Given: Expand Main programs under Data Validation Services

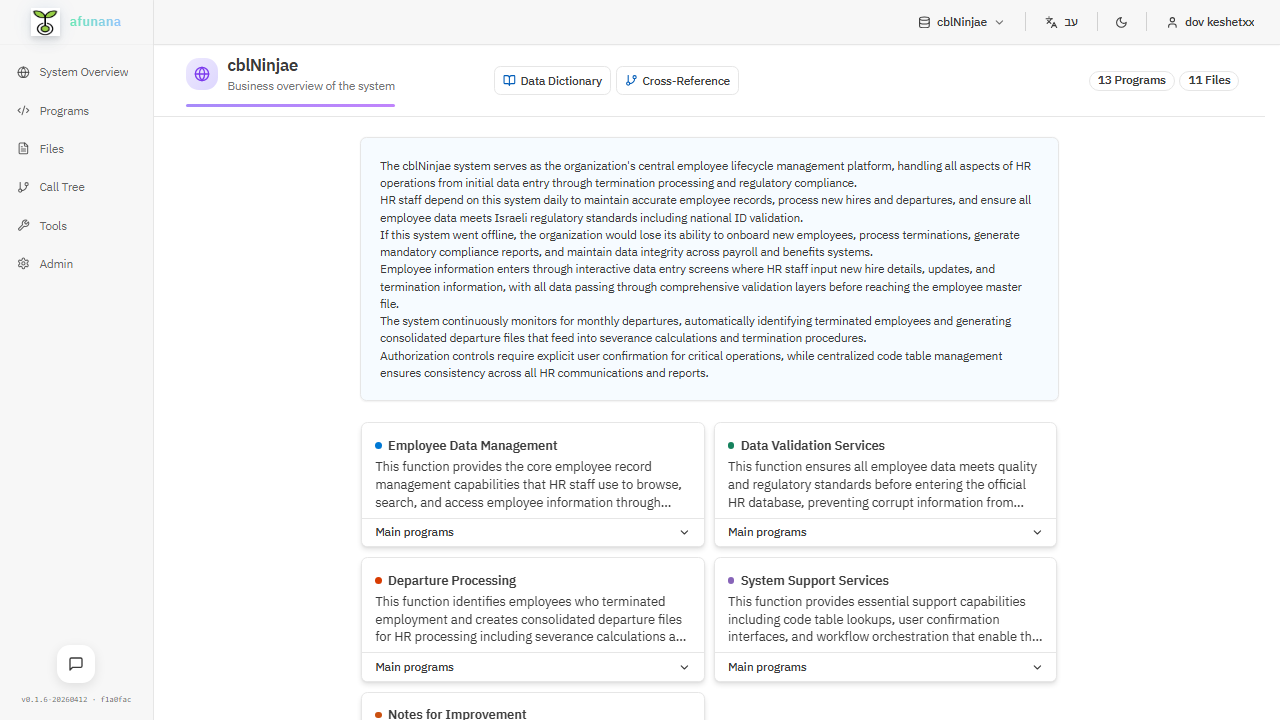Looking at the screenshot, I should (x=885, y=531).
